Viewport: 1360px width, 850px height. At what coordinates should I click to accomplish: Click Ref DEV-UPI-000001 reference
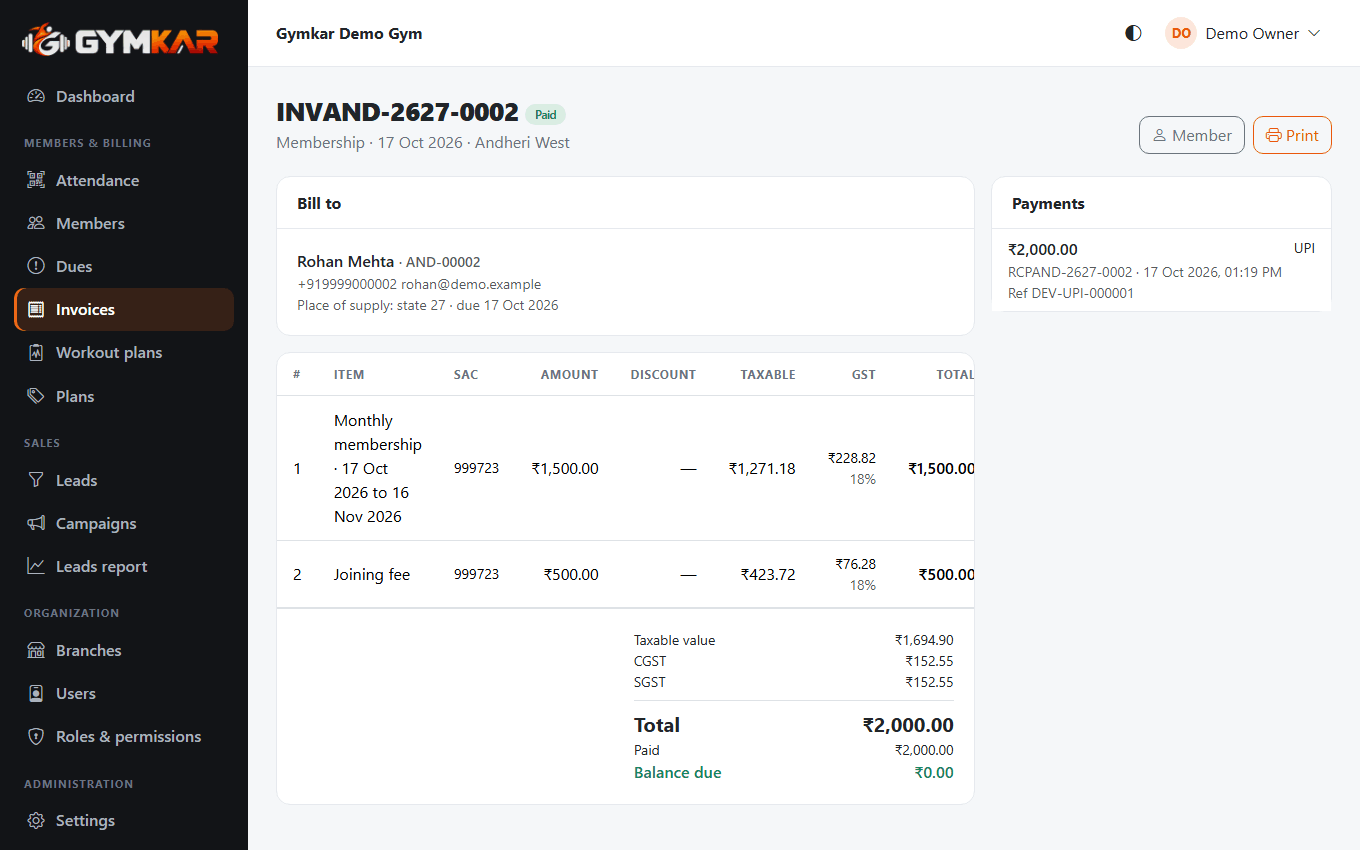[1071, 294]
